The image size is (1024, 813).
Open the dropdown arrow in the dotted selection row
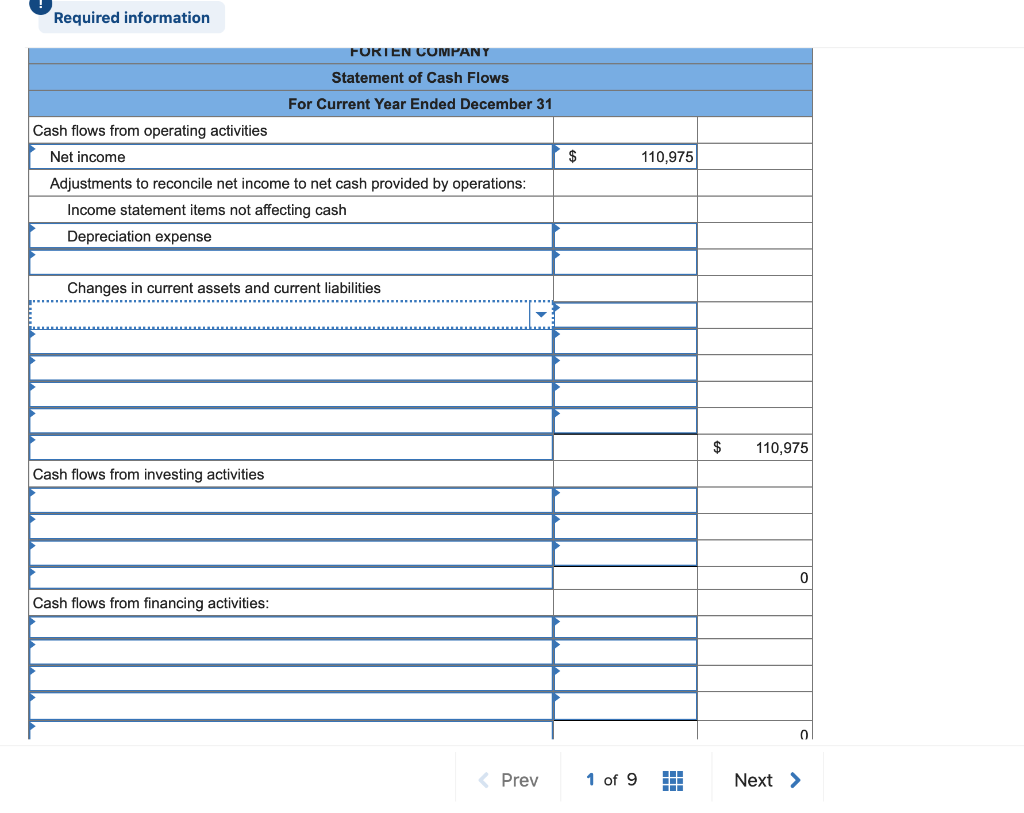click(541, 315)
